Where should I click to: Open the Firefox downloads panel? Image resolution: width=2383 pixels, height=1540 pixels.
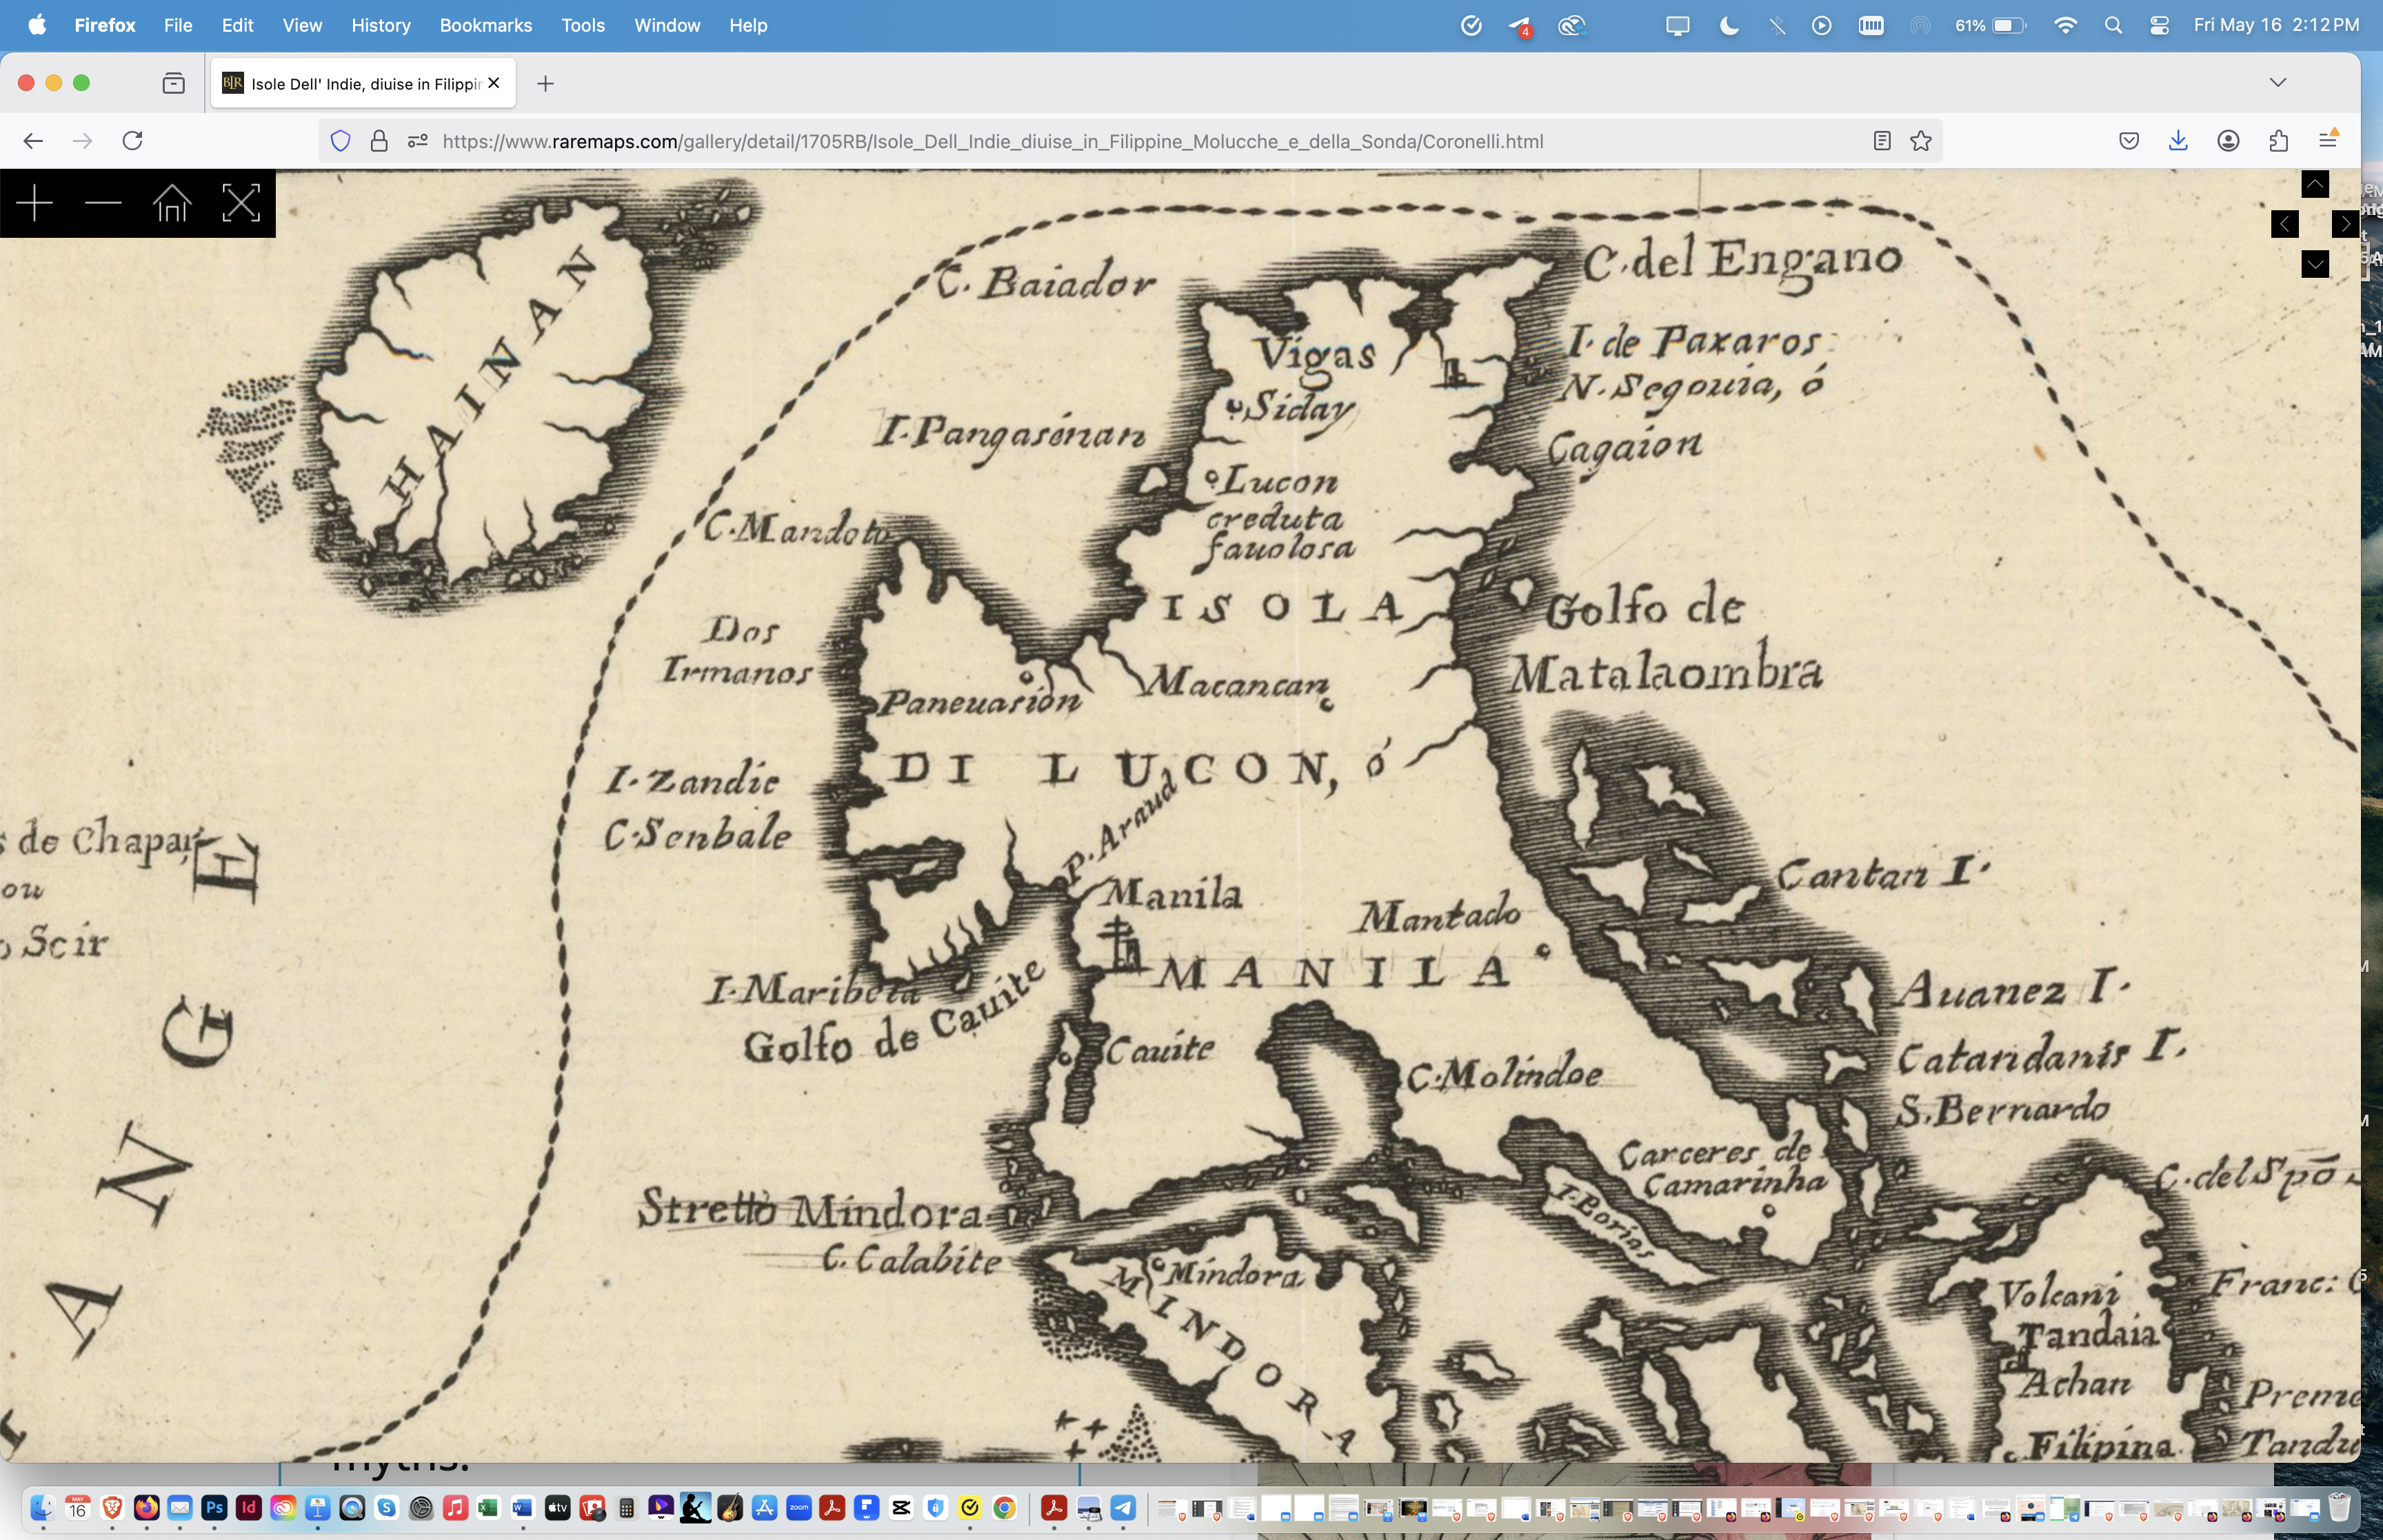(x=2178, y=141)
